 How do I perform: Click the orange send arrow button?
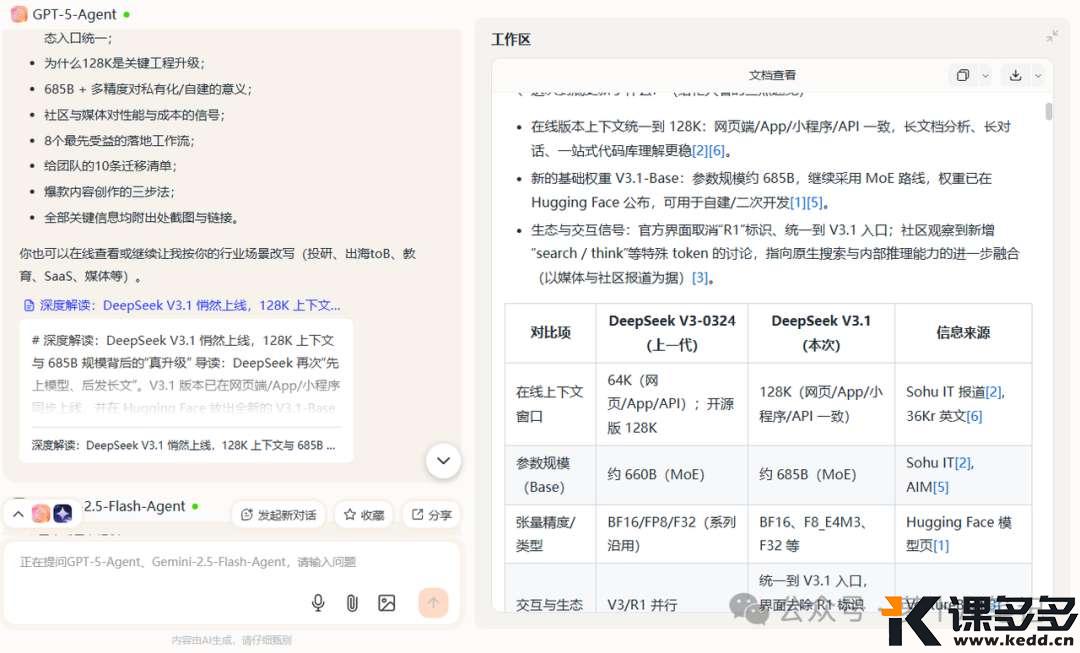433,603
